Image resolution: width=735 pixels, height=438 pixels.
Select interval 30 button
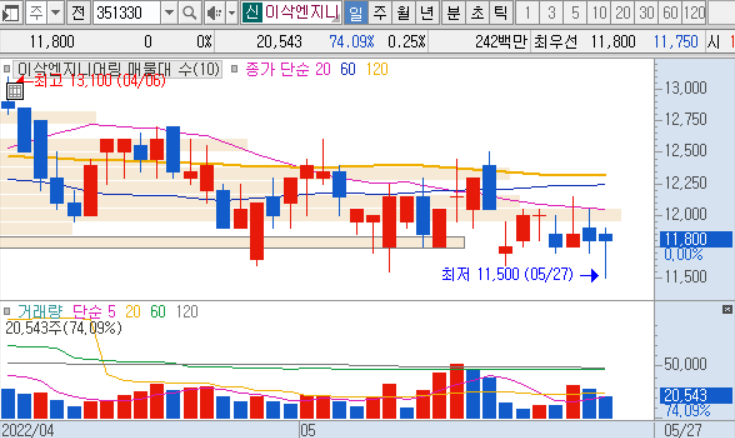pyautogui.click(x=647, y=13)
